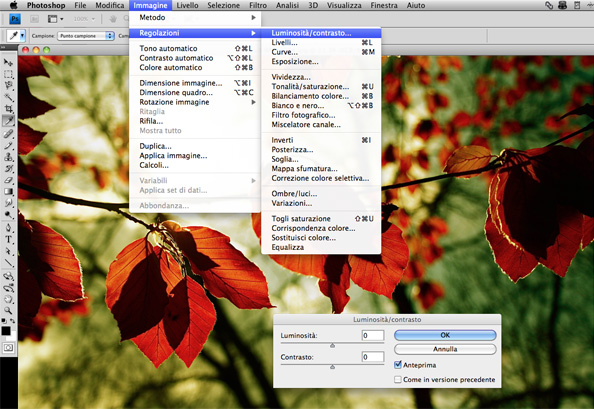Screen dimensions: 594x409
Task: Click OK in Luminosità/contrasto dialog
Action: [445, 335]
